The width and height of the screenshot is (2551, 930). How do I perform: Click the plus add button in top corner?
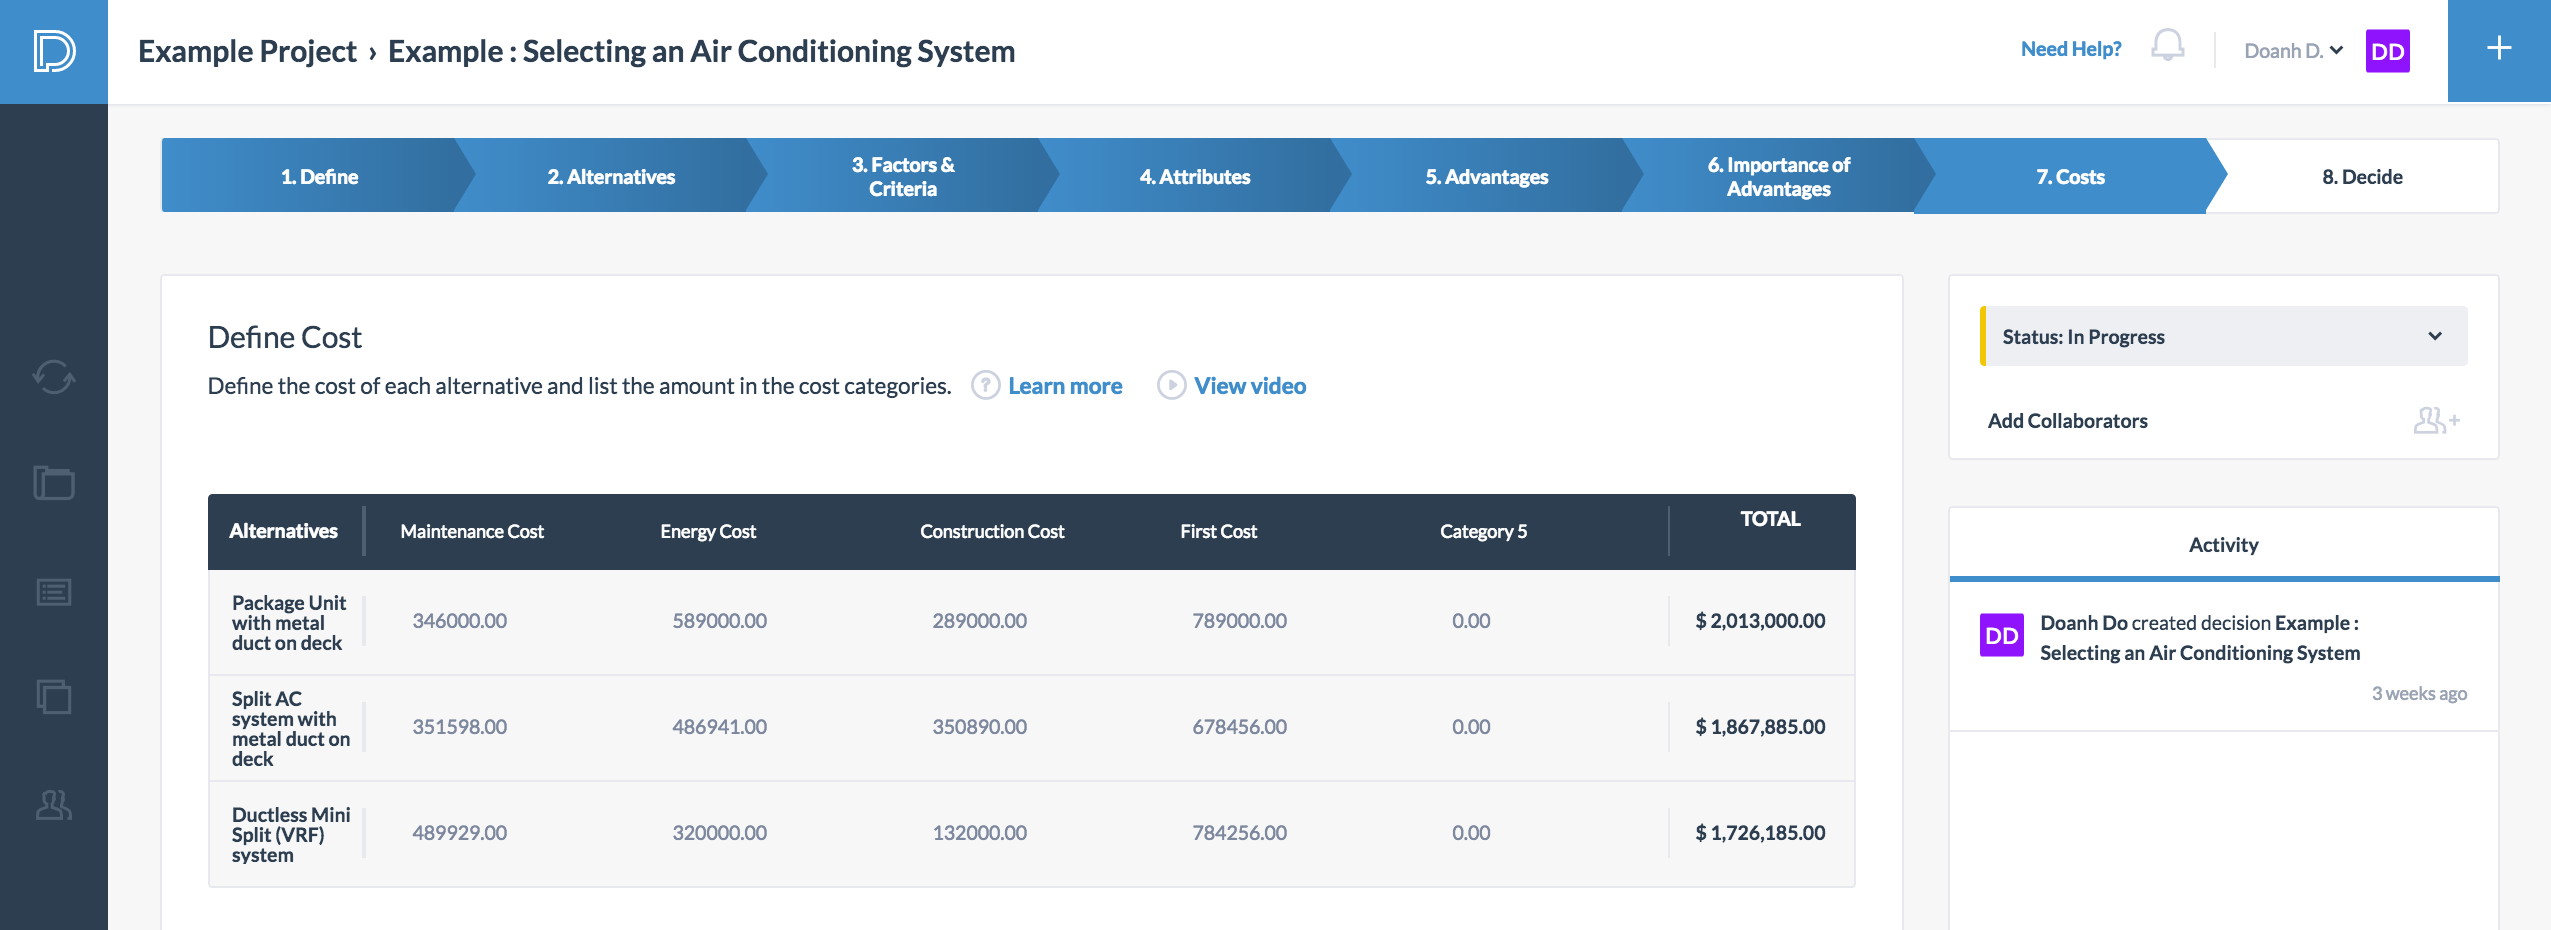point(2499,48)
